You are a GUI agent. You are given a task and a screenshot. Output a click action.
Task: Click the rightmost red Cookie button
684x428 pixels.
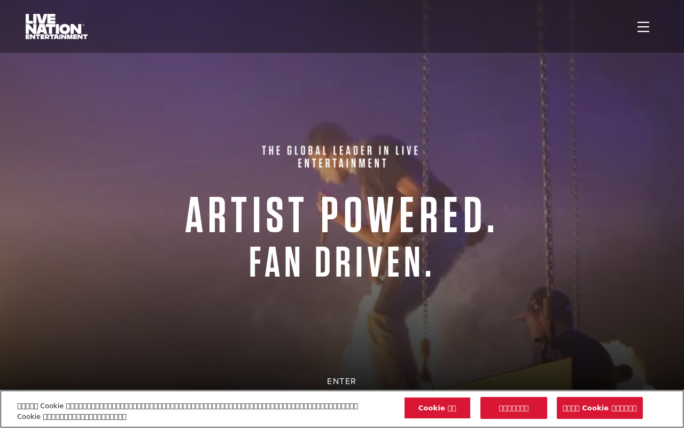[x=599, y=408]
